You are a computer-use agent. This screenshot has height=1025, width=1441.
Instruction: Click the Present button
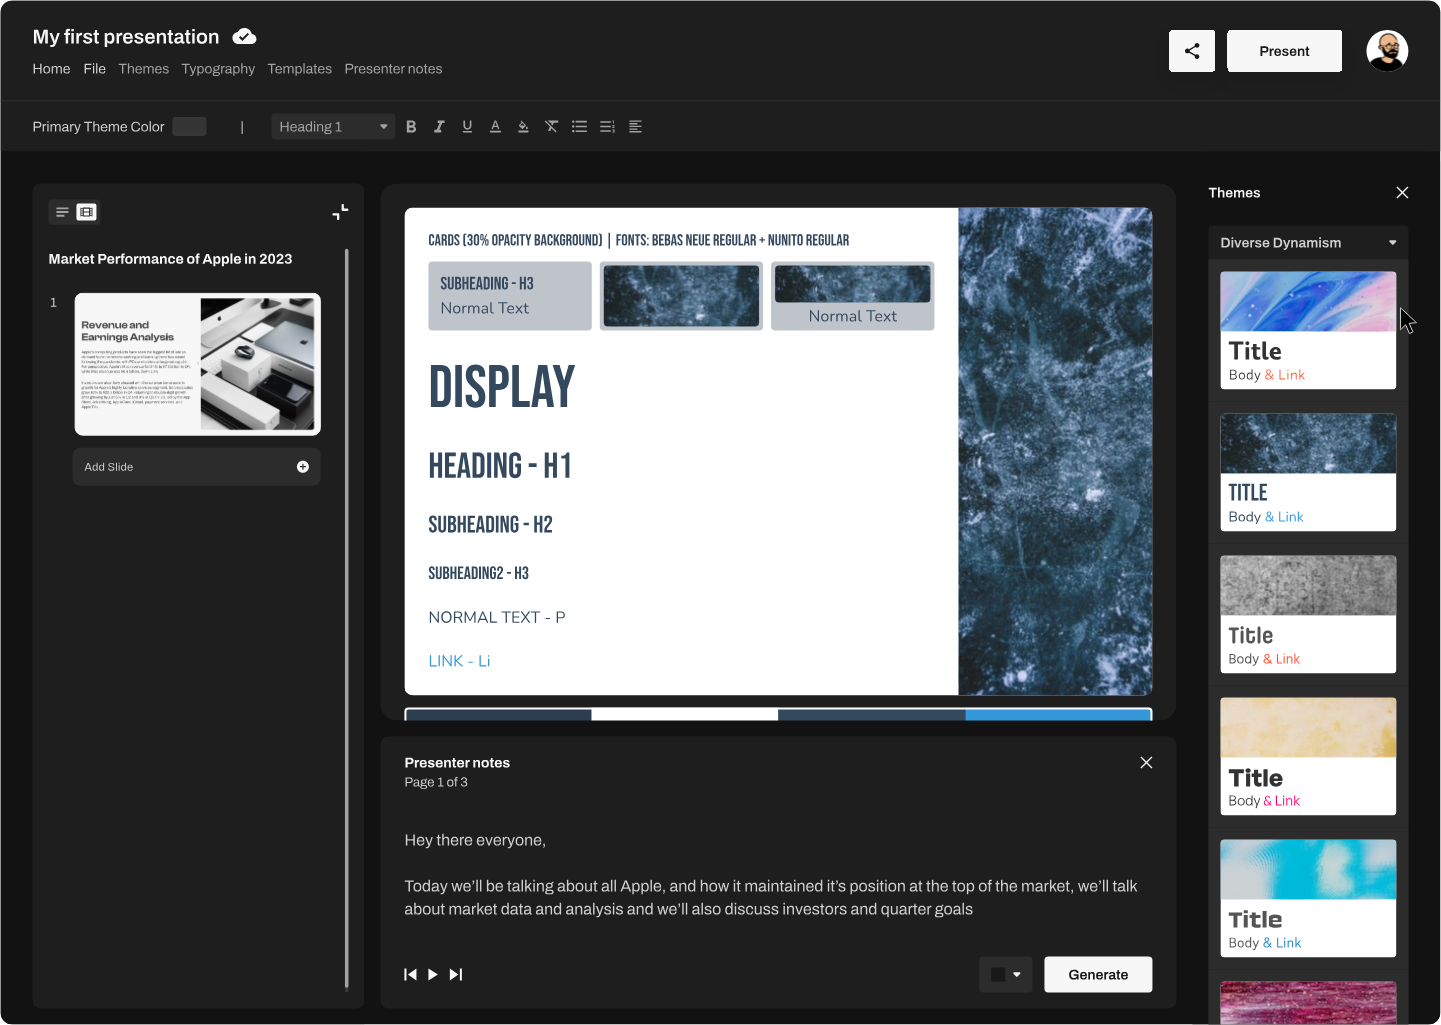(1284, 51)
